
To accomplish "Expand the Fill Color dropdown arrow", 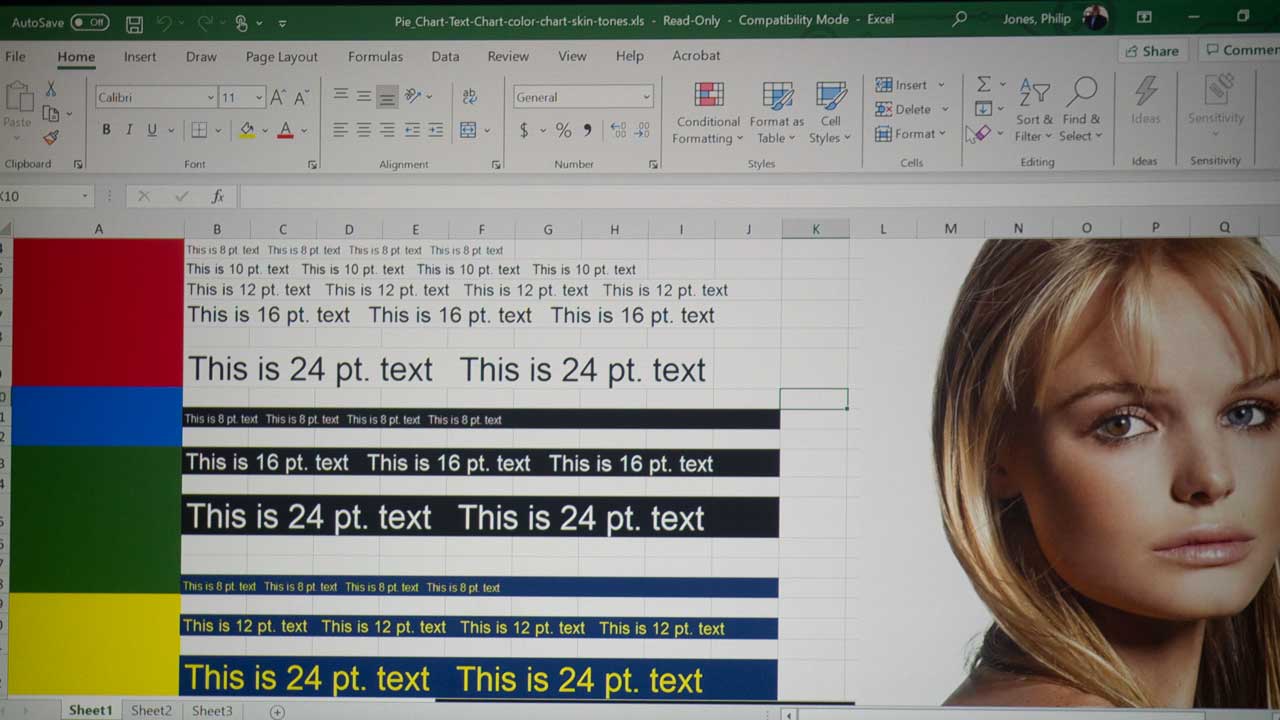I will (x=265, y=131).
